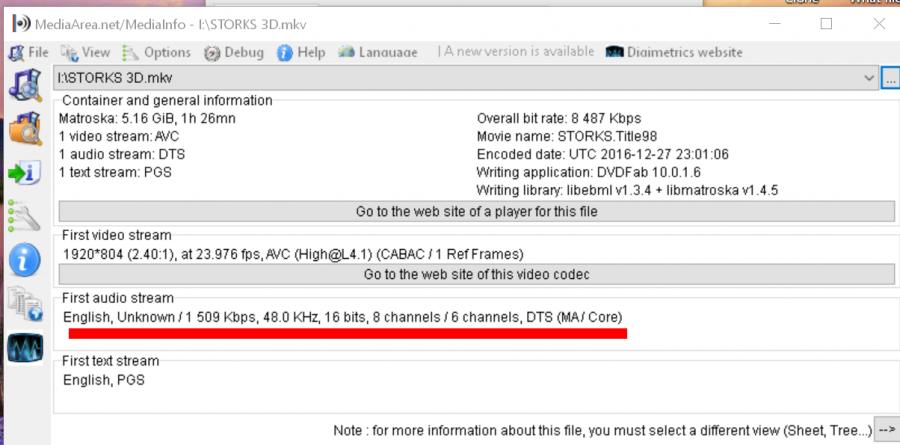The width and height of the screenshot is (900, 445).
Task: Expand the file path dropdown arrow
Action: click(x=870, y=78)
